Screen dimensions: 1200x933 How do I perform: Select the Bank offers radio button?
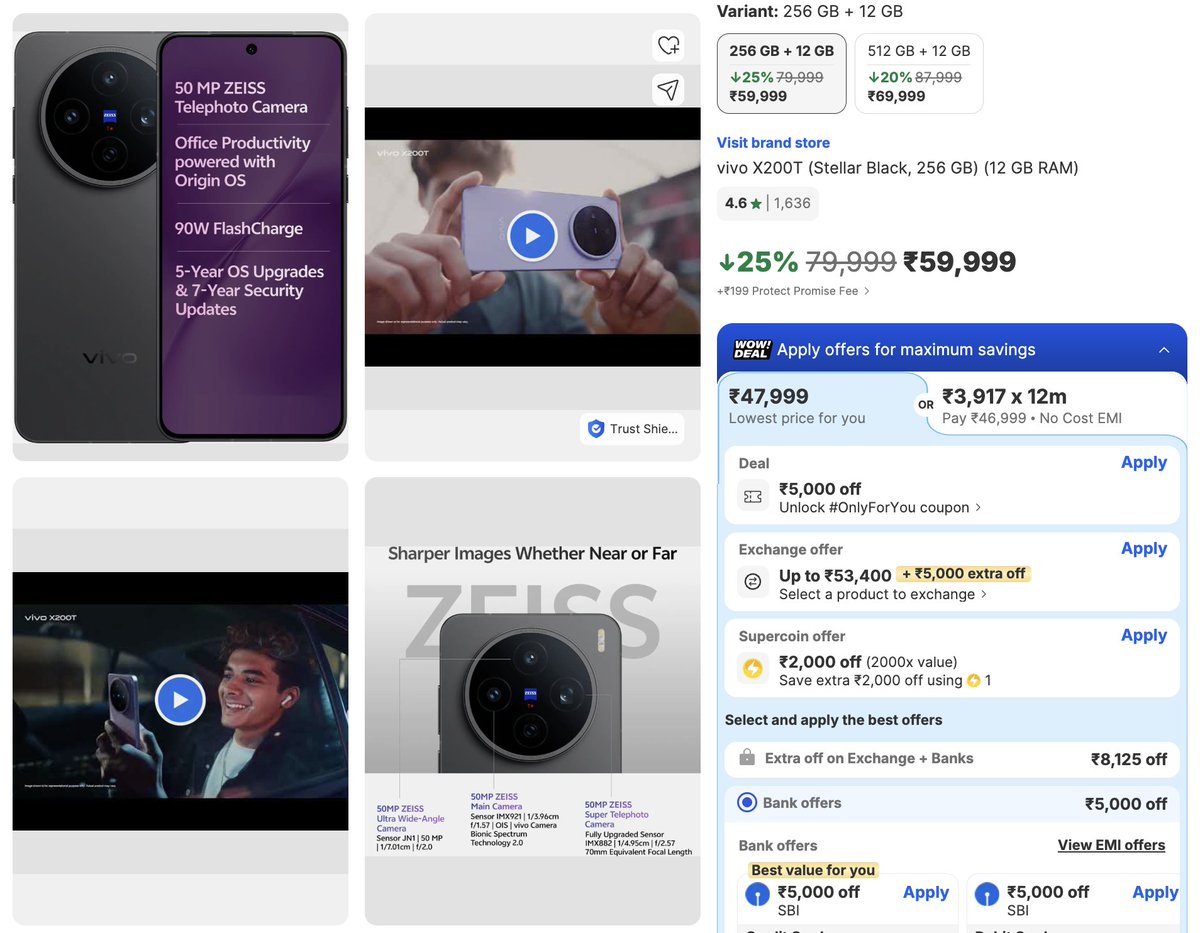pyautogui.click(x=747, y=802)
